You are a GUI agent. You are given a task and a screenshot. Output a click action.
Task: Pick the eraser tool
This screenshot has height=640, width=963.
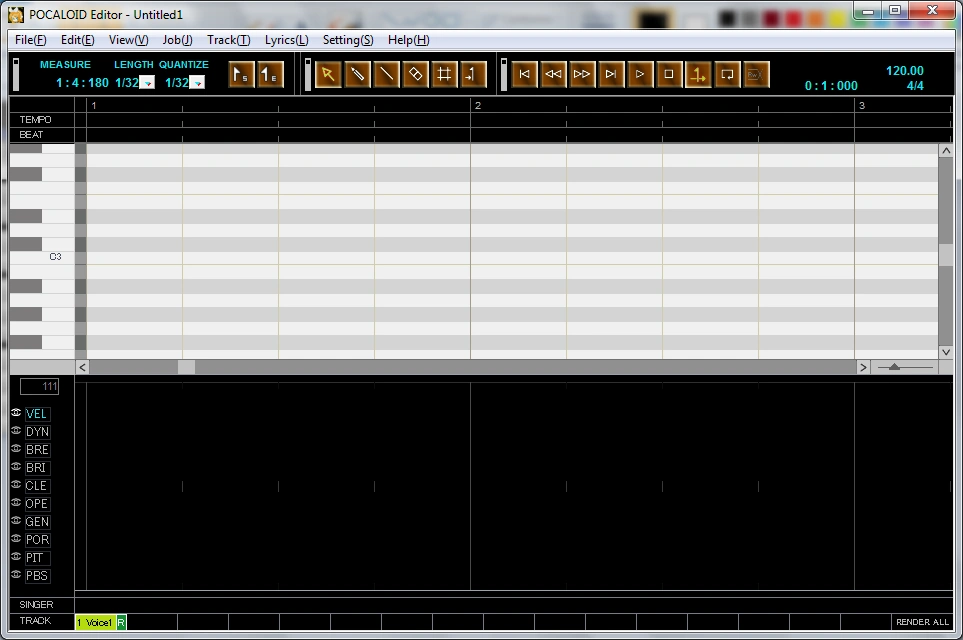point(416,75)
